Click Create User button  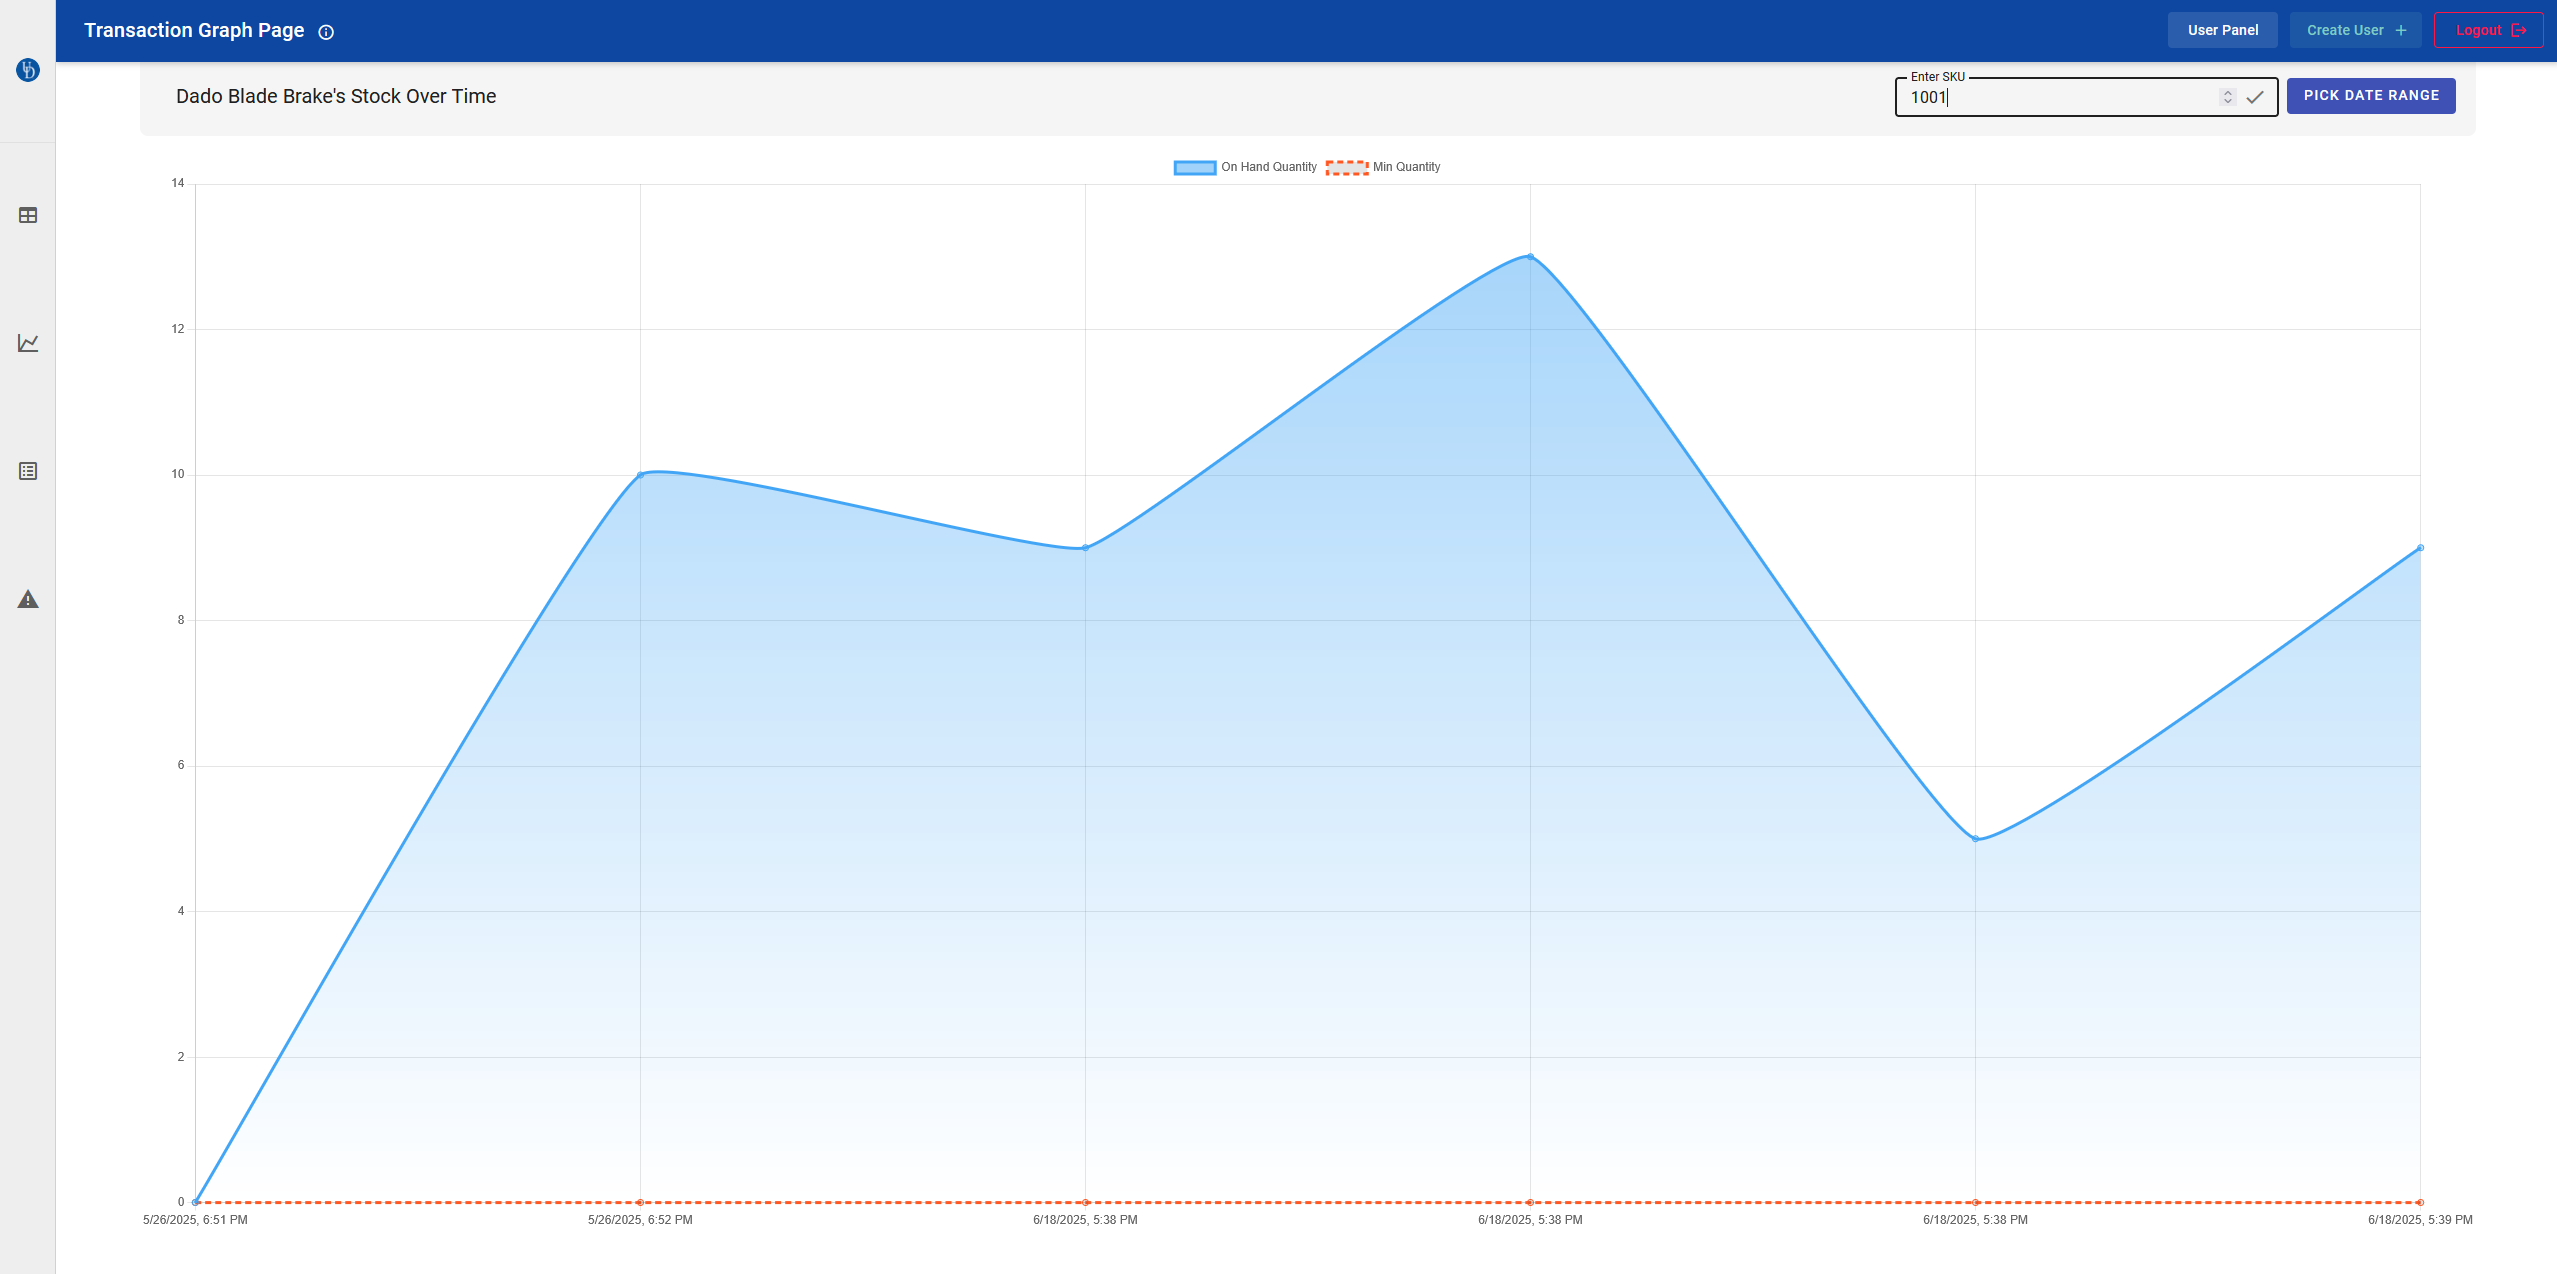(x=2355, y=30)
